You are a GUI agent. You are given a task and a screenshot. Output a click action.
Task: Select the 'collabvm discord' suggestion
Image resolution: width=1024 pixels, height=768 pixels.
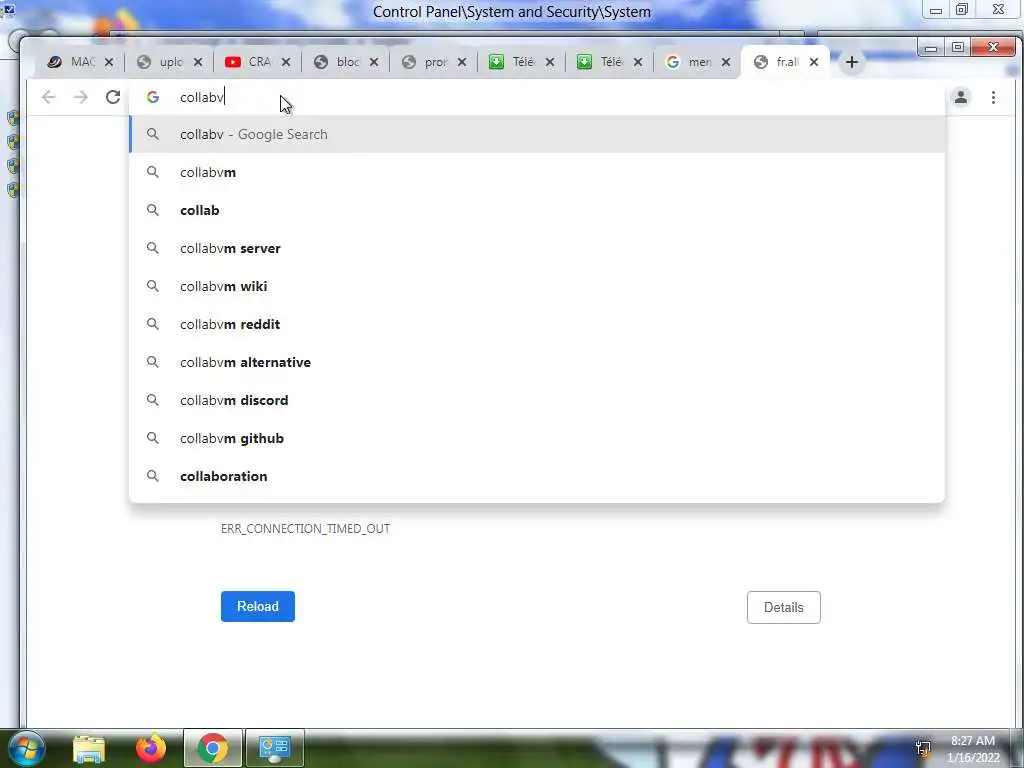tap(537, 400)
